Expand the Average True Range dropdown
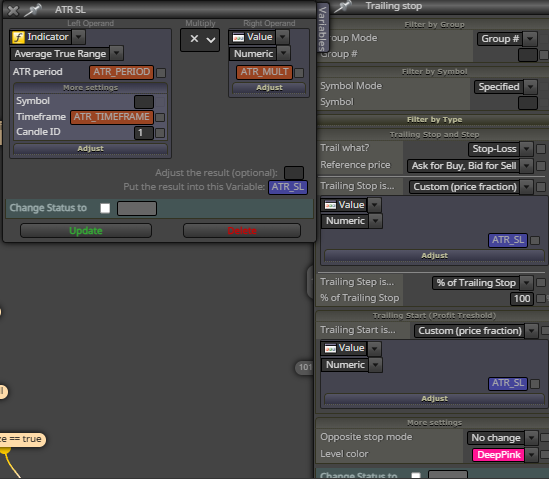 tap(117, 54)
